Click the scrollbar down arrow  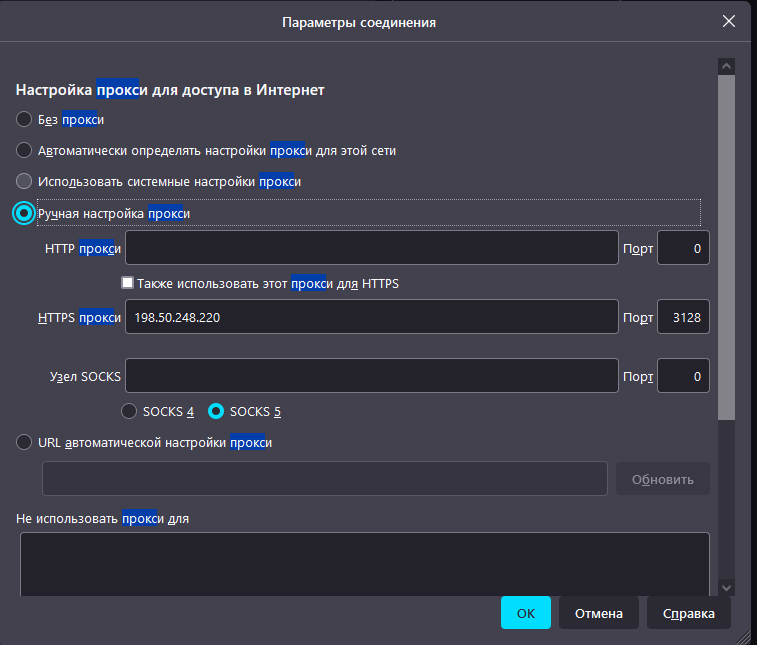(x=726, y=587)
